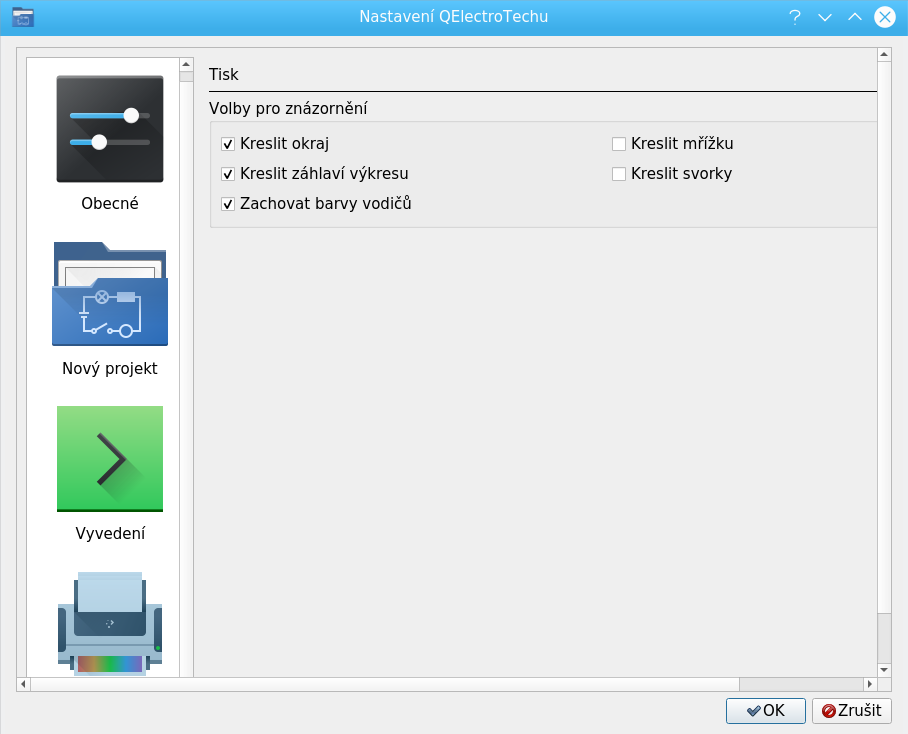Select the Obecné label in sidebar
Image resolution: width=908 pixels, height=734 pixels.
click(x=110, y=204)
